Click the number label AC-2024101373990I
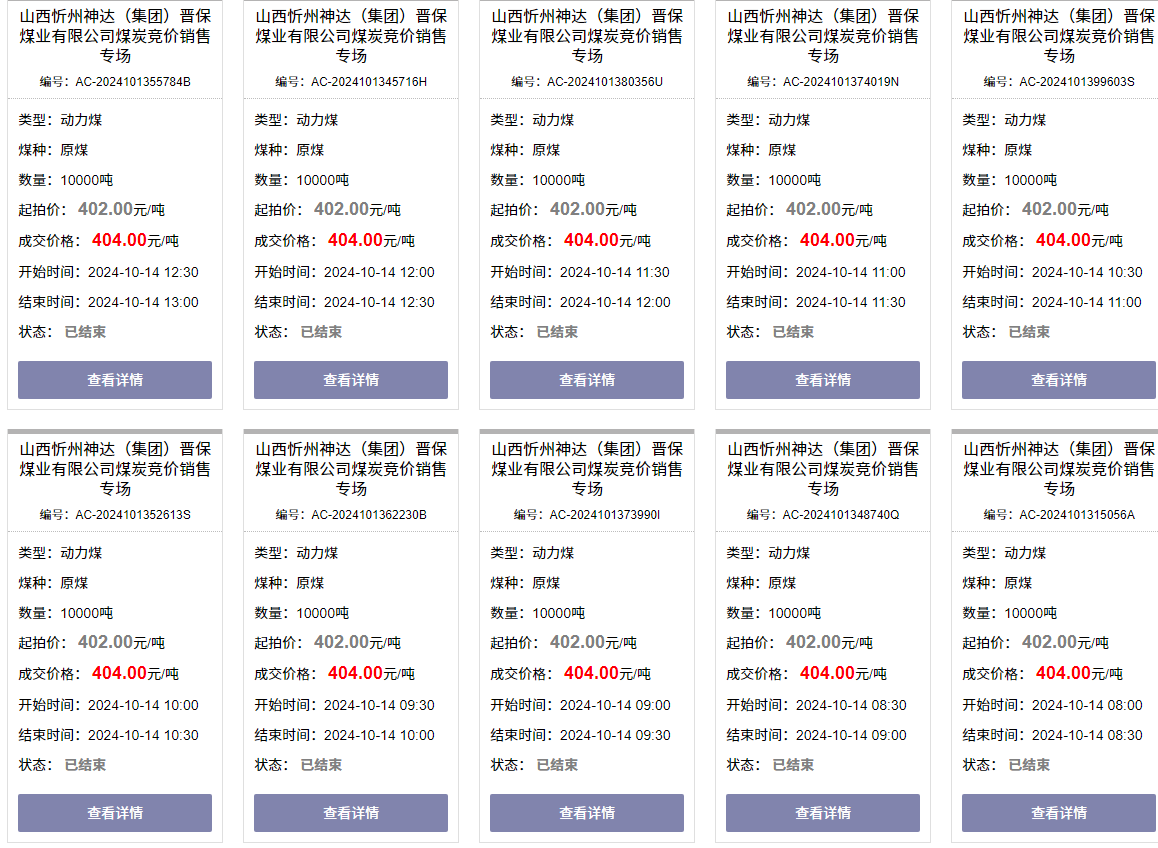 [x=605, y=515]
